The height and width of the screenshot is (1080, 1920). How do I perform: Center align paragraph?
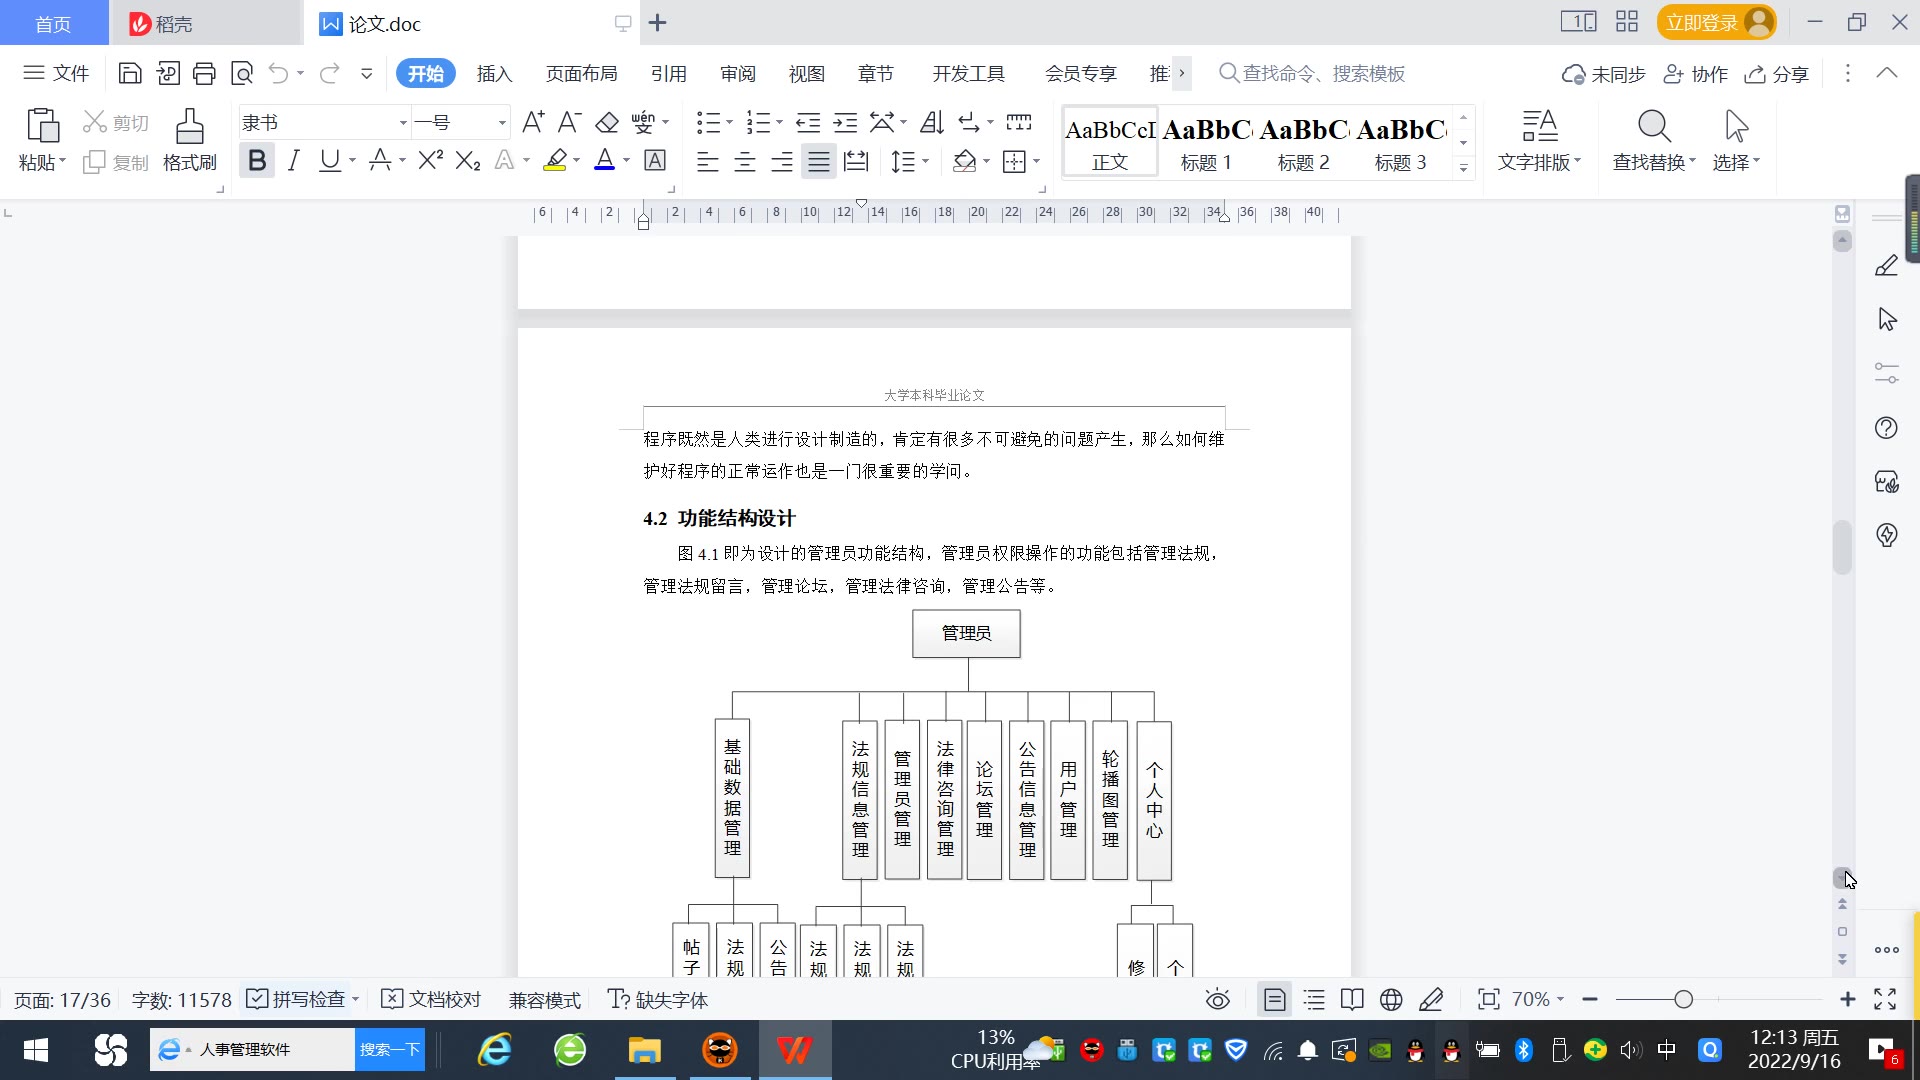[x=744, y=161]
